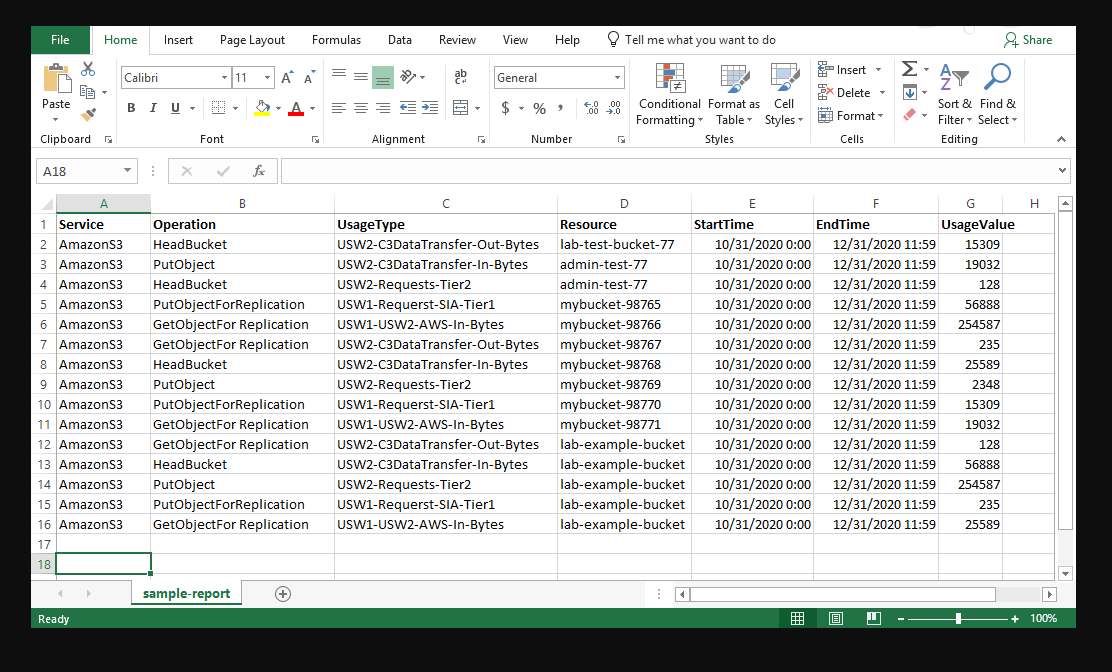This screenshot has width=1112, height=672.
Task: Select the column C header
Action: tap(446, 203)
